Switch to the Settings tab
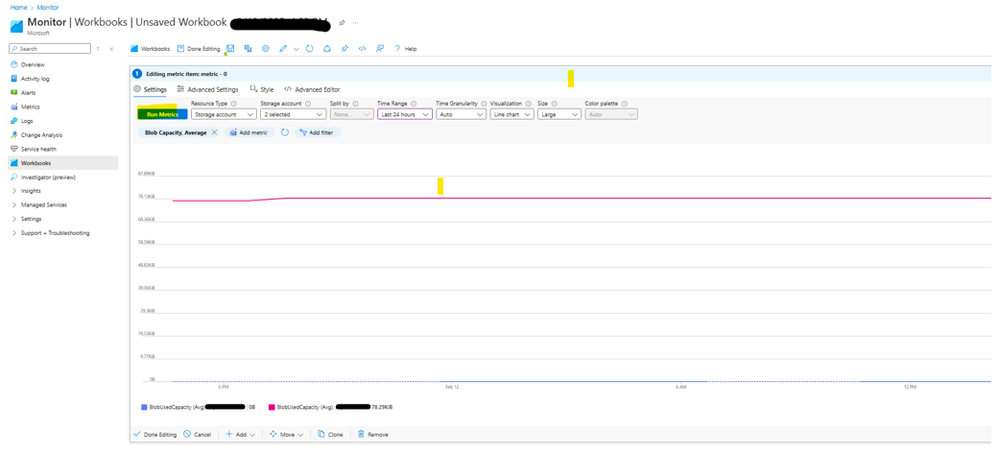 coord(150,90)
